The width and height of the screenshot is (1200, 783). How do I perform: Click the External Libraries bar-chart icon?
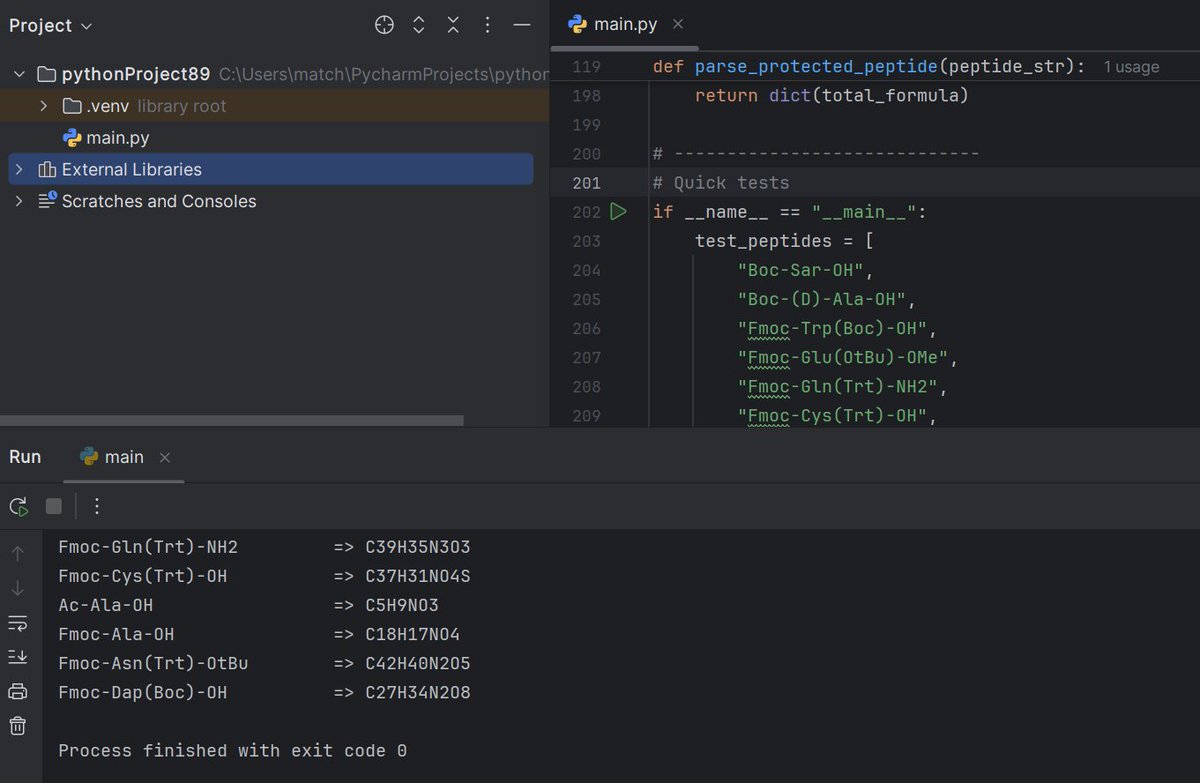click(47, 169)
